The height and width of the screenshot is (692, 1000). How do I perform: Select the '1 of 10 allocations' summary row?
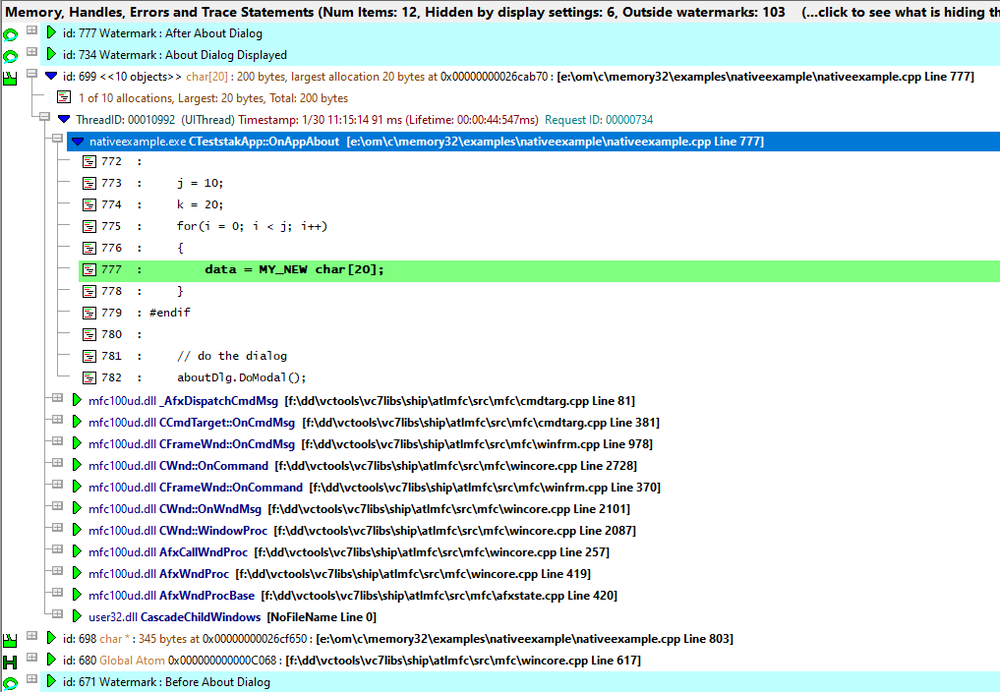[x=213, y=98]
